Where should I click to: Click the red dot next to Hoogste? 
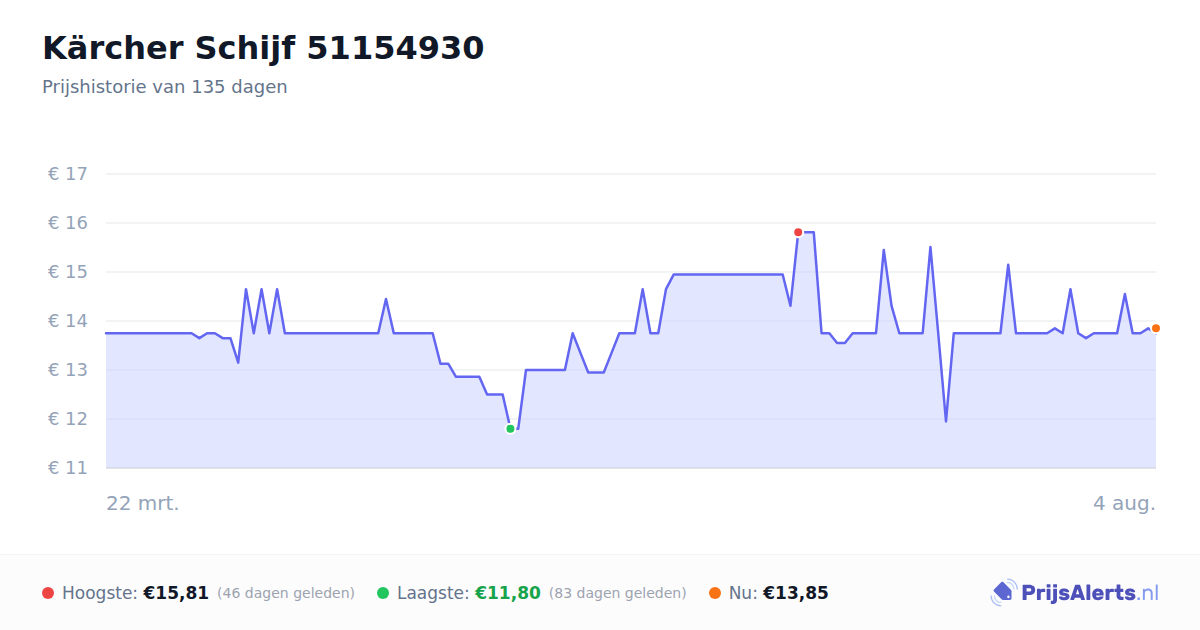48,593
